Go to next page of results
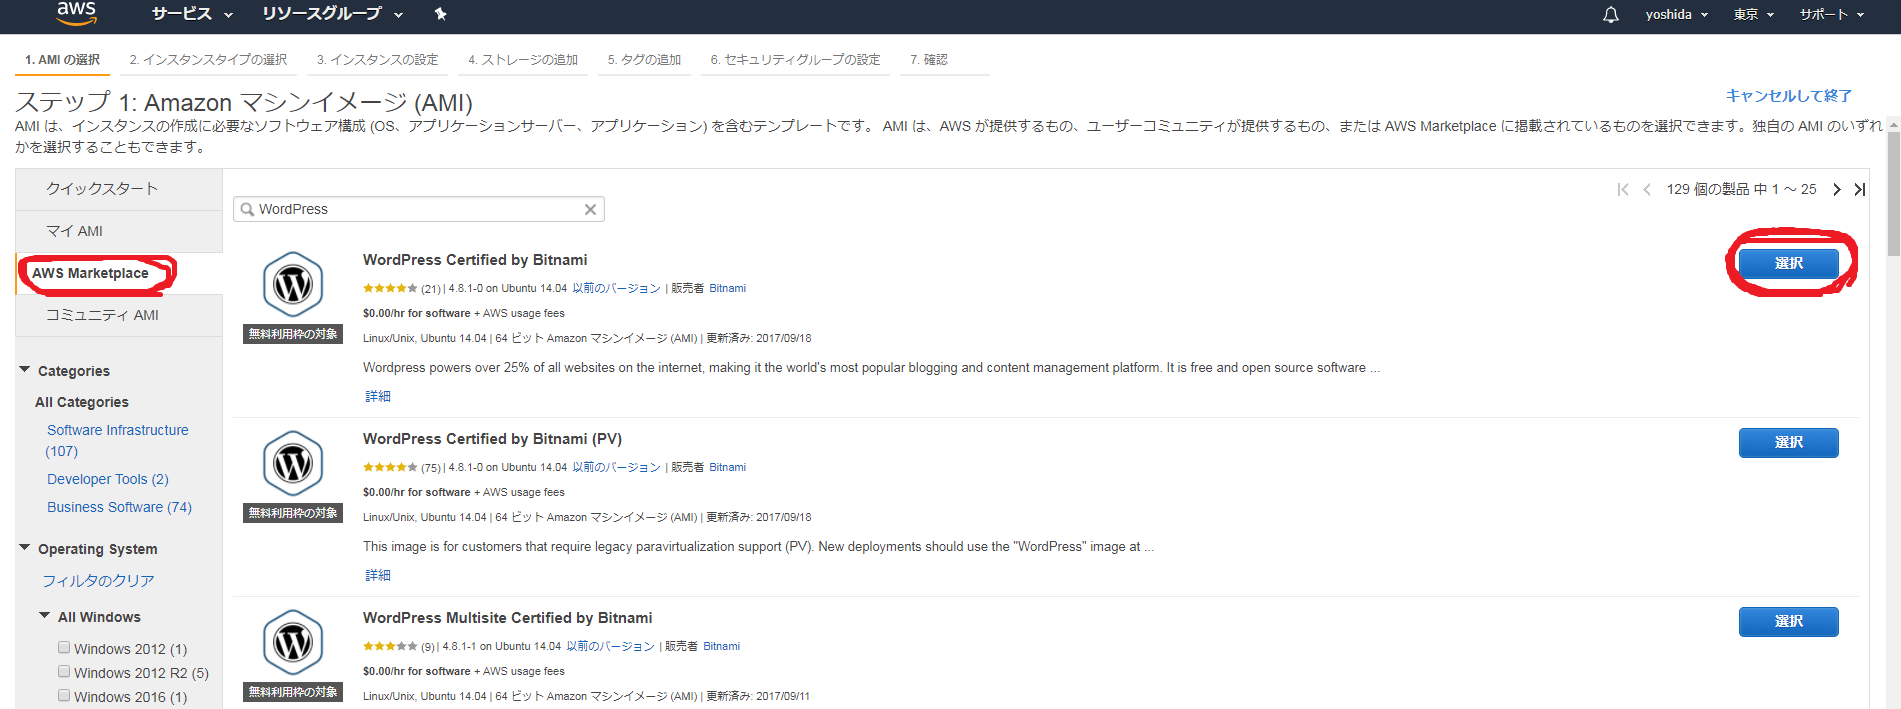 coord(1836,189)
